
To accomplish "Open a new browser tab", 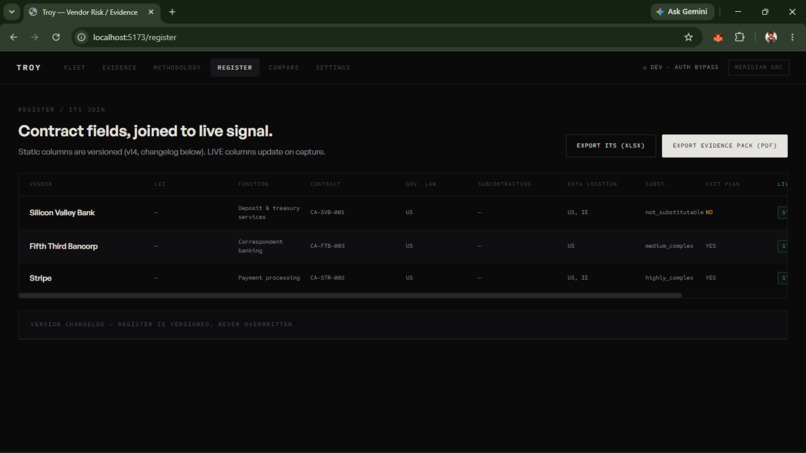I will tap(172, 12).
